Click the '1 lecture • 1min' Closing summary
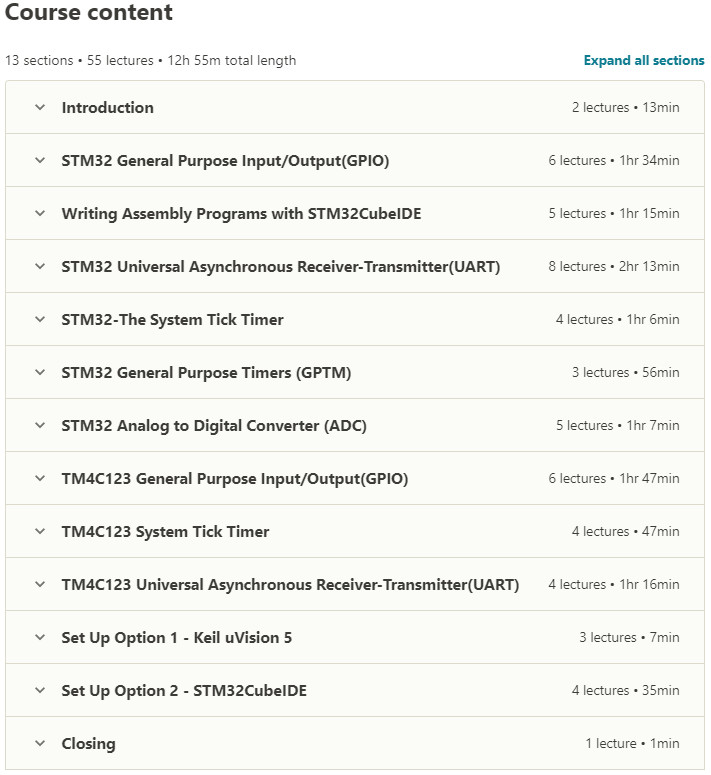This screenshot has width=711, height=775. tap(632, 744)
